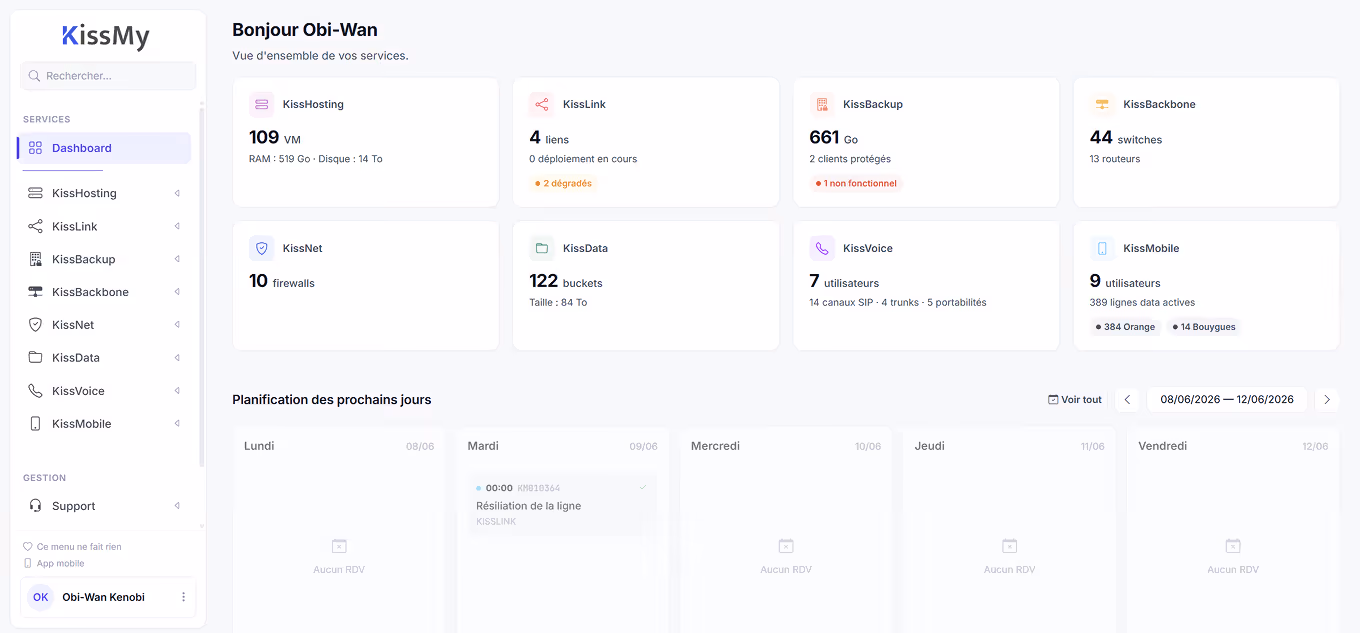Image resolution: width=1360 pixels, height=633 pixels.
Task: Click the 122 buckets count
Action: point(566,282)
